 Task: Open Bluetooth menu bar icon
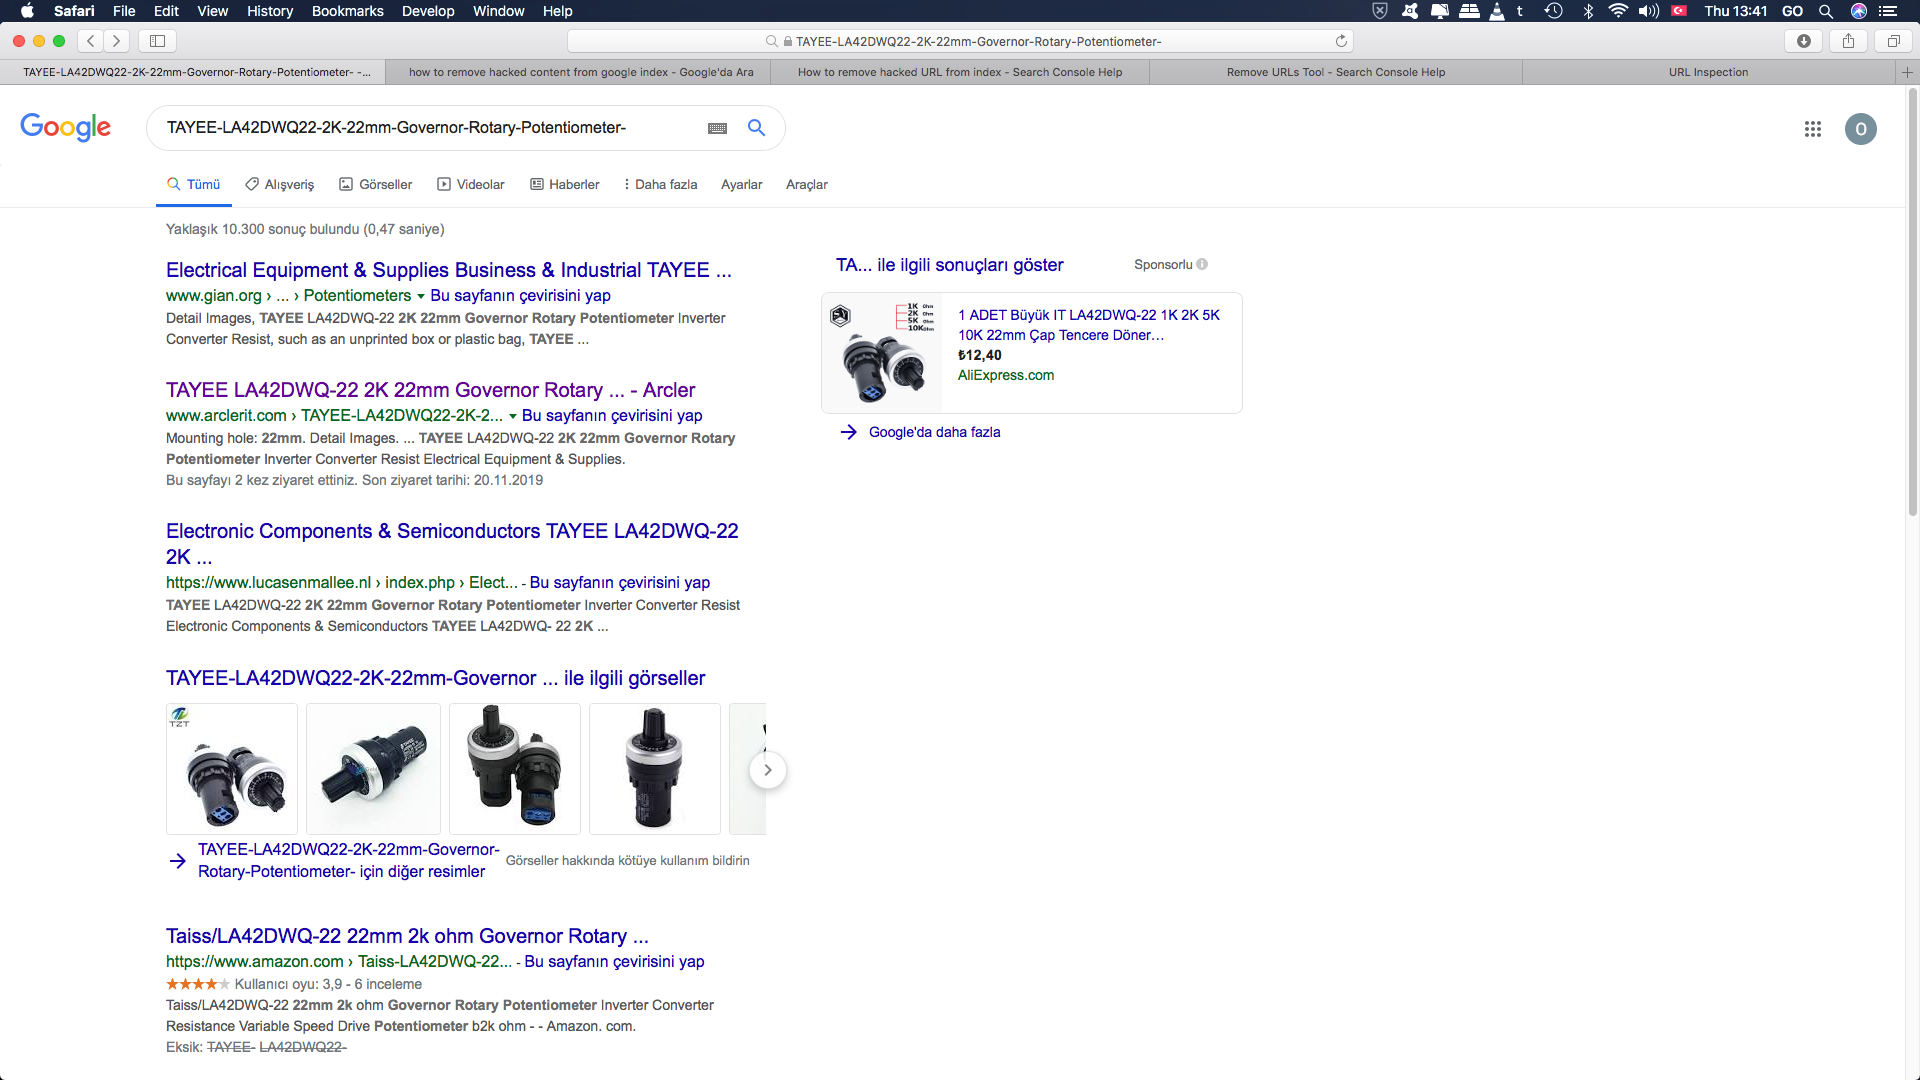(1588, 11)
